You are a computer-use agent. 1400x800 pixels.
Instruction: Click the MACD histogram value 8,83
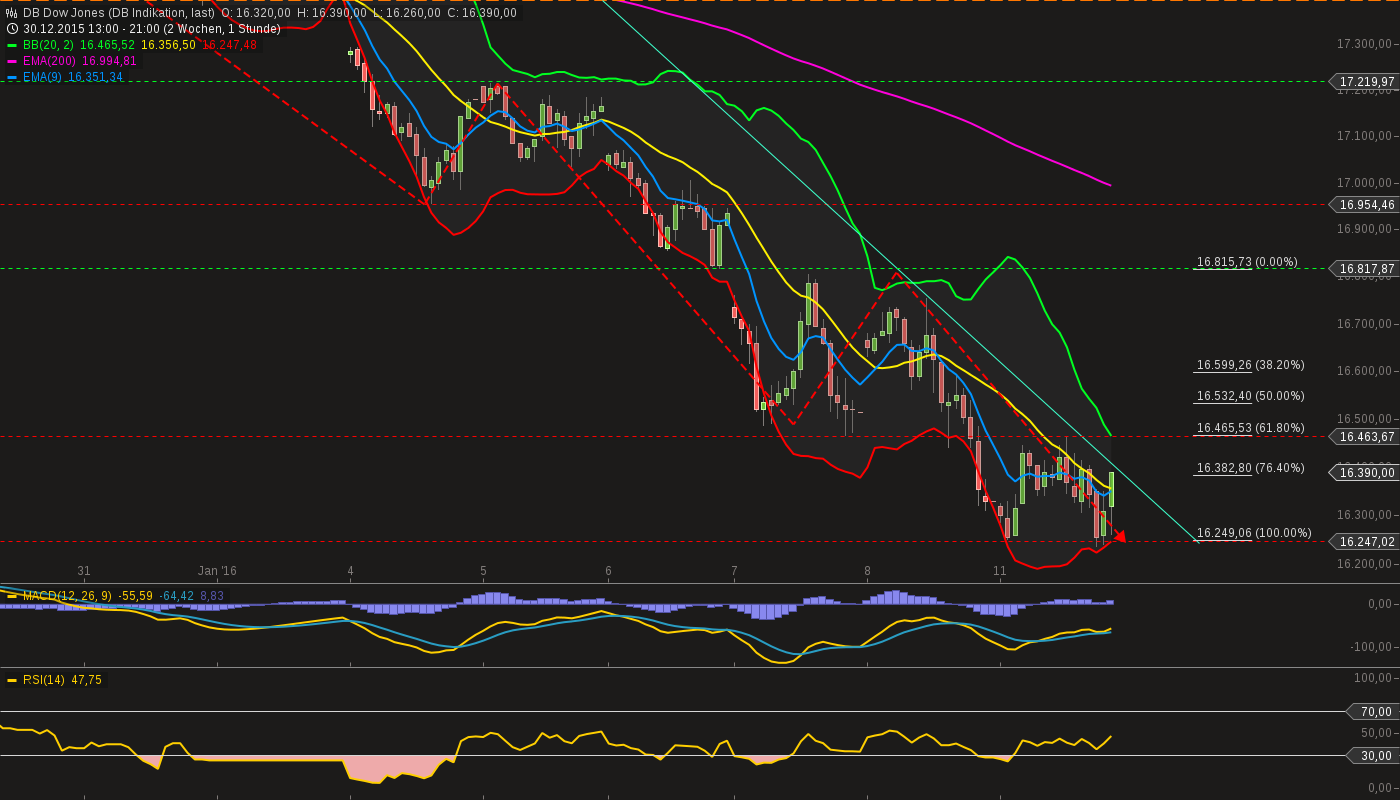click(213, 596)
